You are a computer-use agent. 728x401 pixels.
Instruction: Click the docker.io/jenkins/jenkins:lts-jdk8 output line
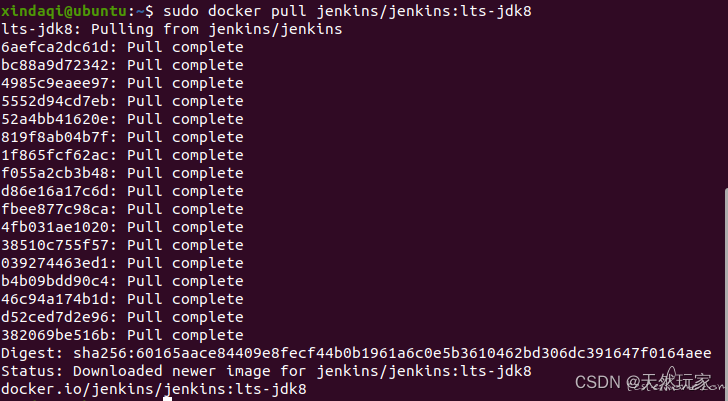pyautogui.click(x=154, y=389)
